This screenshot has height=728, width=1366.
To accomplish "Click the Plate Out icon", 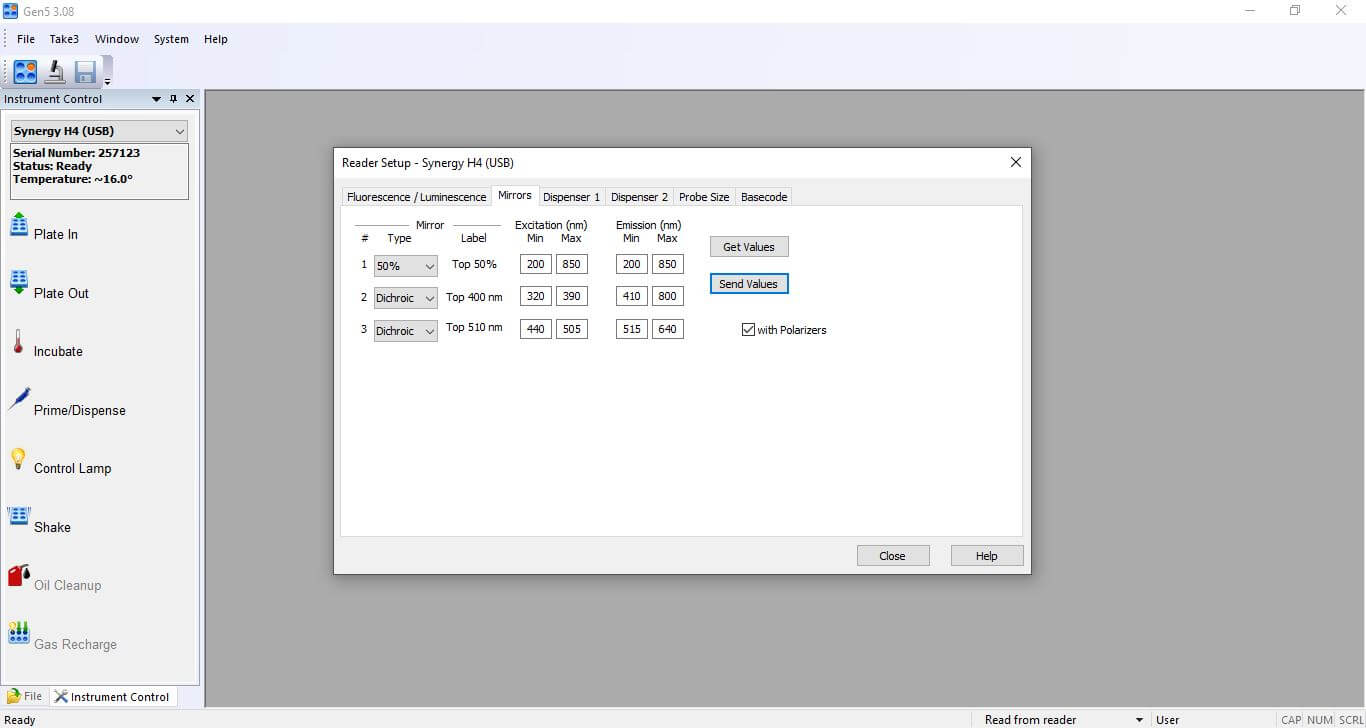I will 19,283.
